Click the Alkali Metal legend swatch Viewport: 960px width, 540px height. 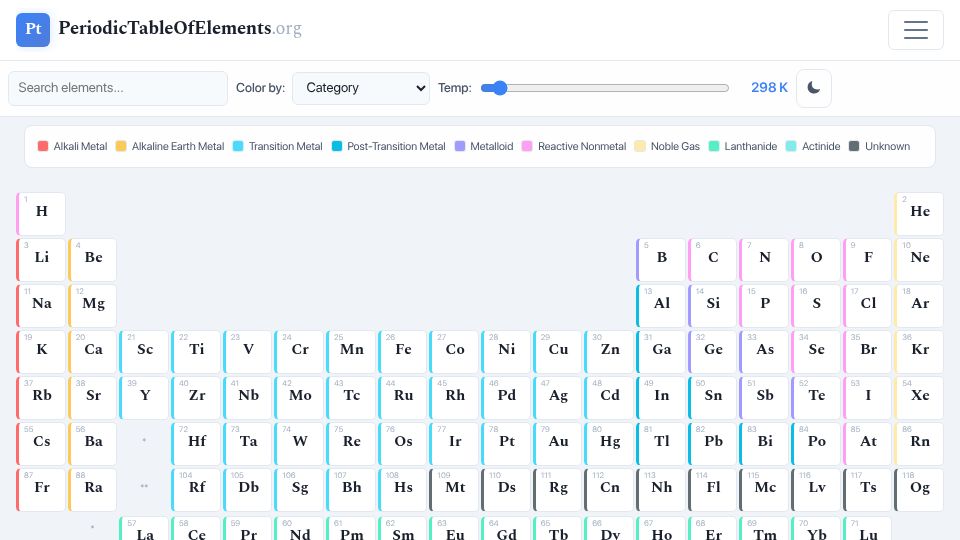(x=43, y=146)
